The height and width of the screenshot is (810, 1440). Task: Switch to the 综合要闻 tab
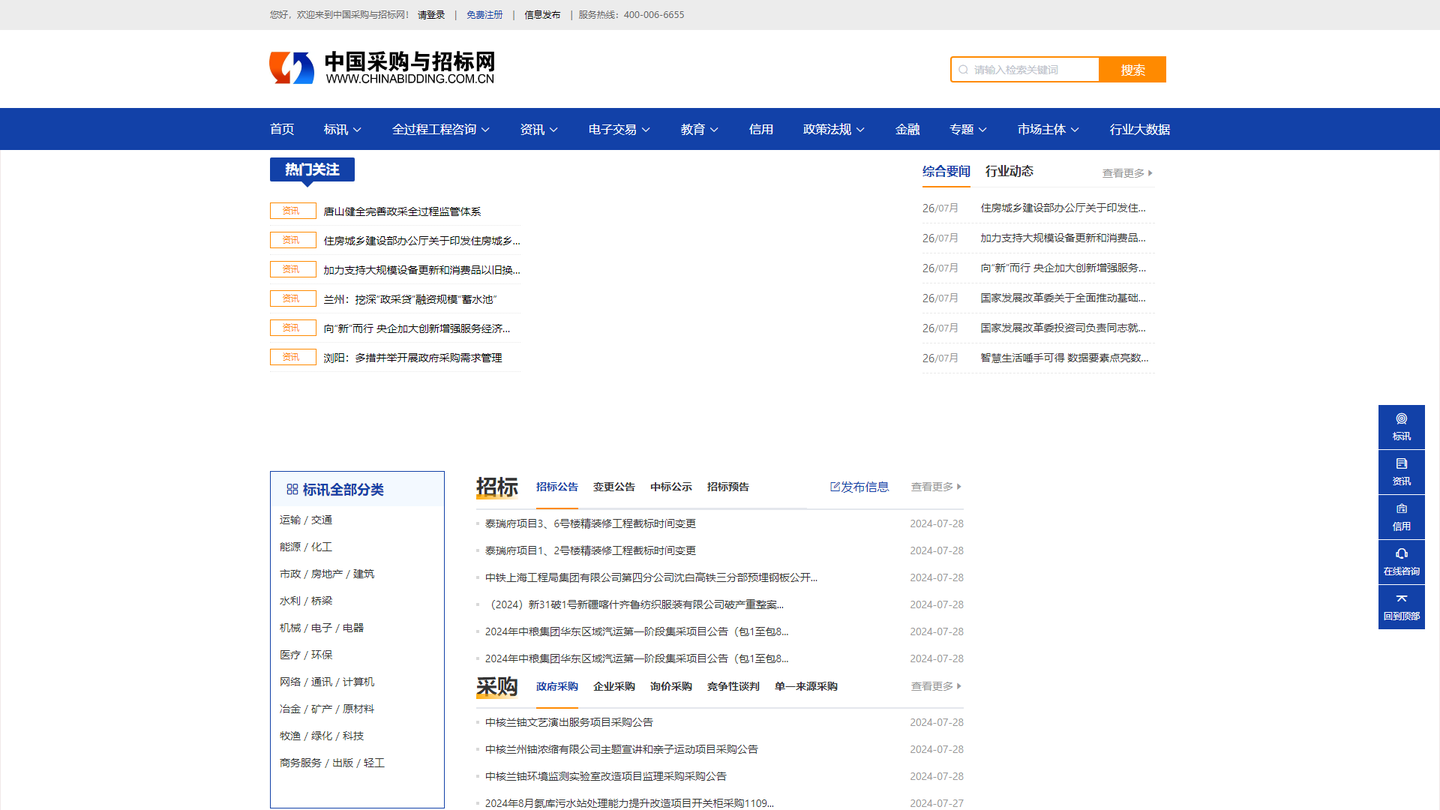[946, 171]
